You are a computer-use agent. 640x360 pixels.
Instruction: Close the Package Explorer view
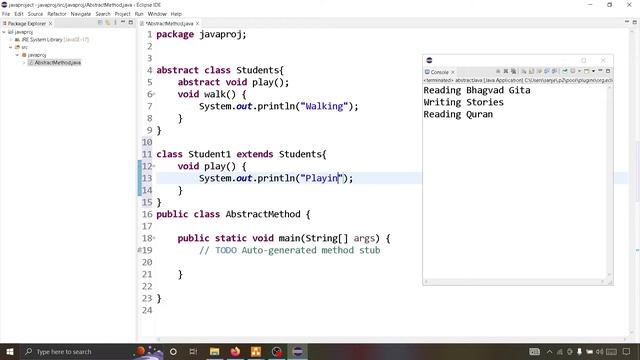click(x=50, y=24)
